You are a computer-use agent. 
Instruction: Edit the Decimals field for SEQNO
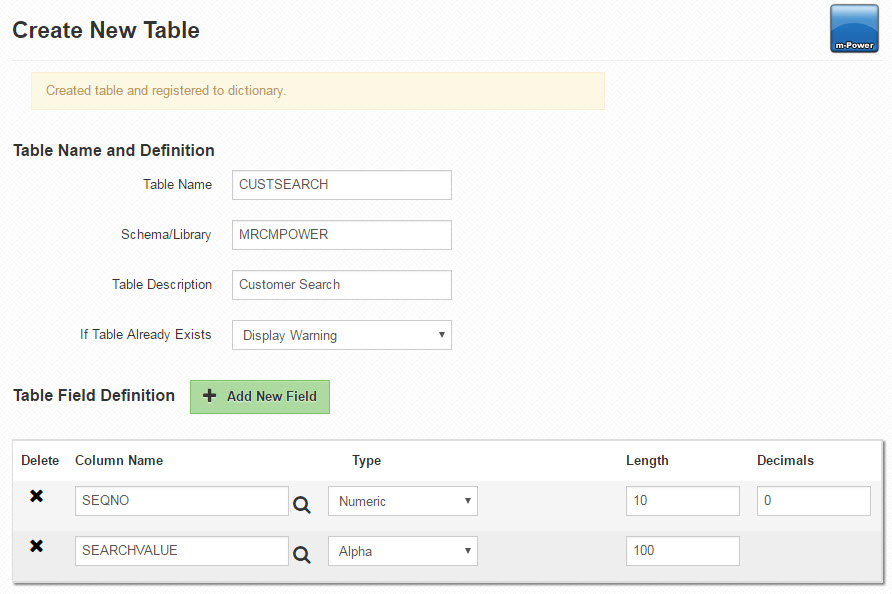pos(812,501)
